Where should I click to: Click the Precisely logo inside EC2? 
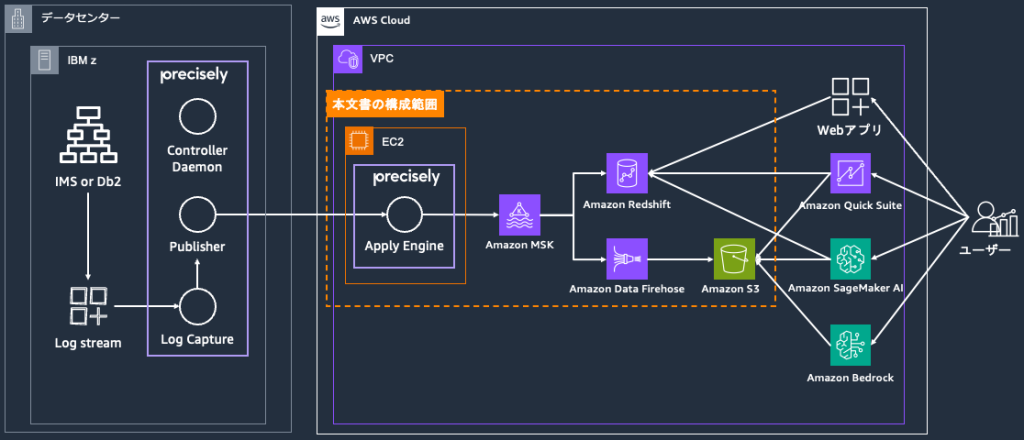click(406, 178)
